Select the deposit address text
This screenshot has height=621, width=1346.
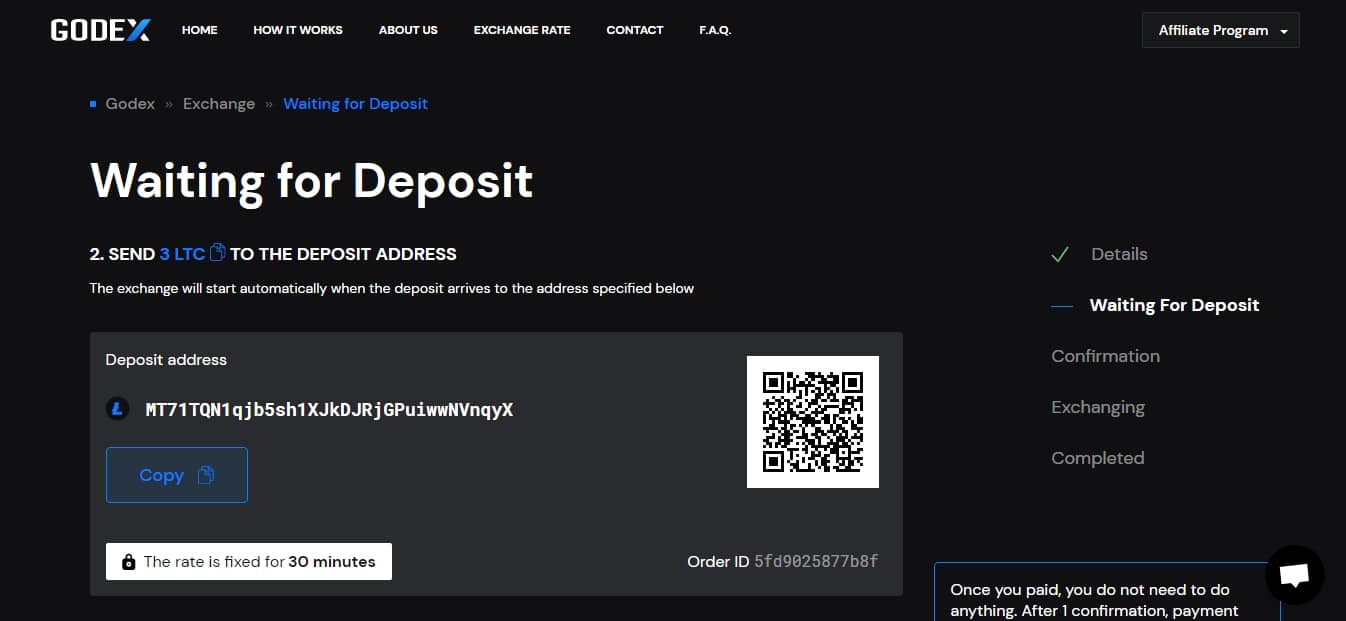(x=329, y=409)
